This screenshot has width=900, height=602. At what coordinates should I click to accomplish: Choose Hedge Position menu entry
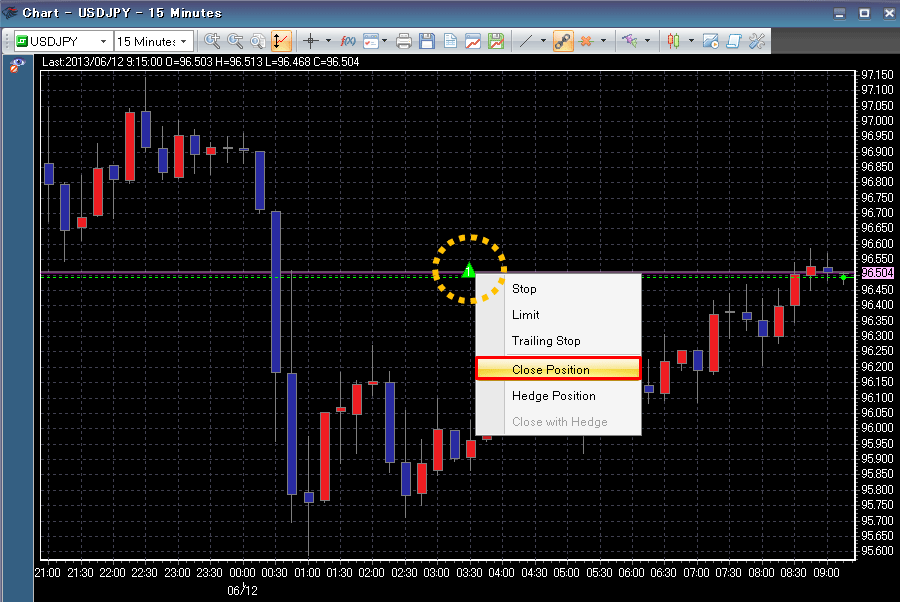point(558,395)
